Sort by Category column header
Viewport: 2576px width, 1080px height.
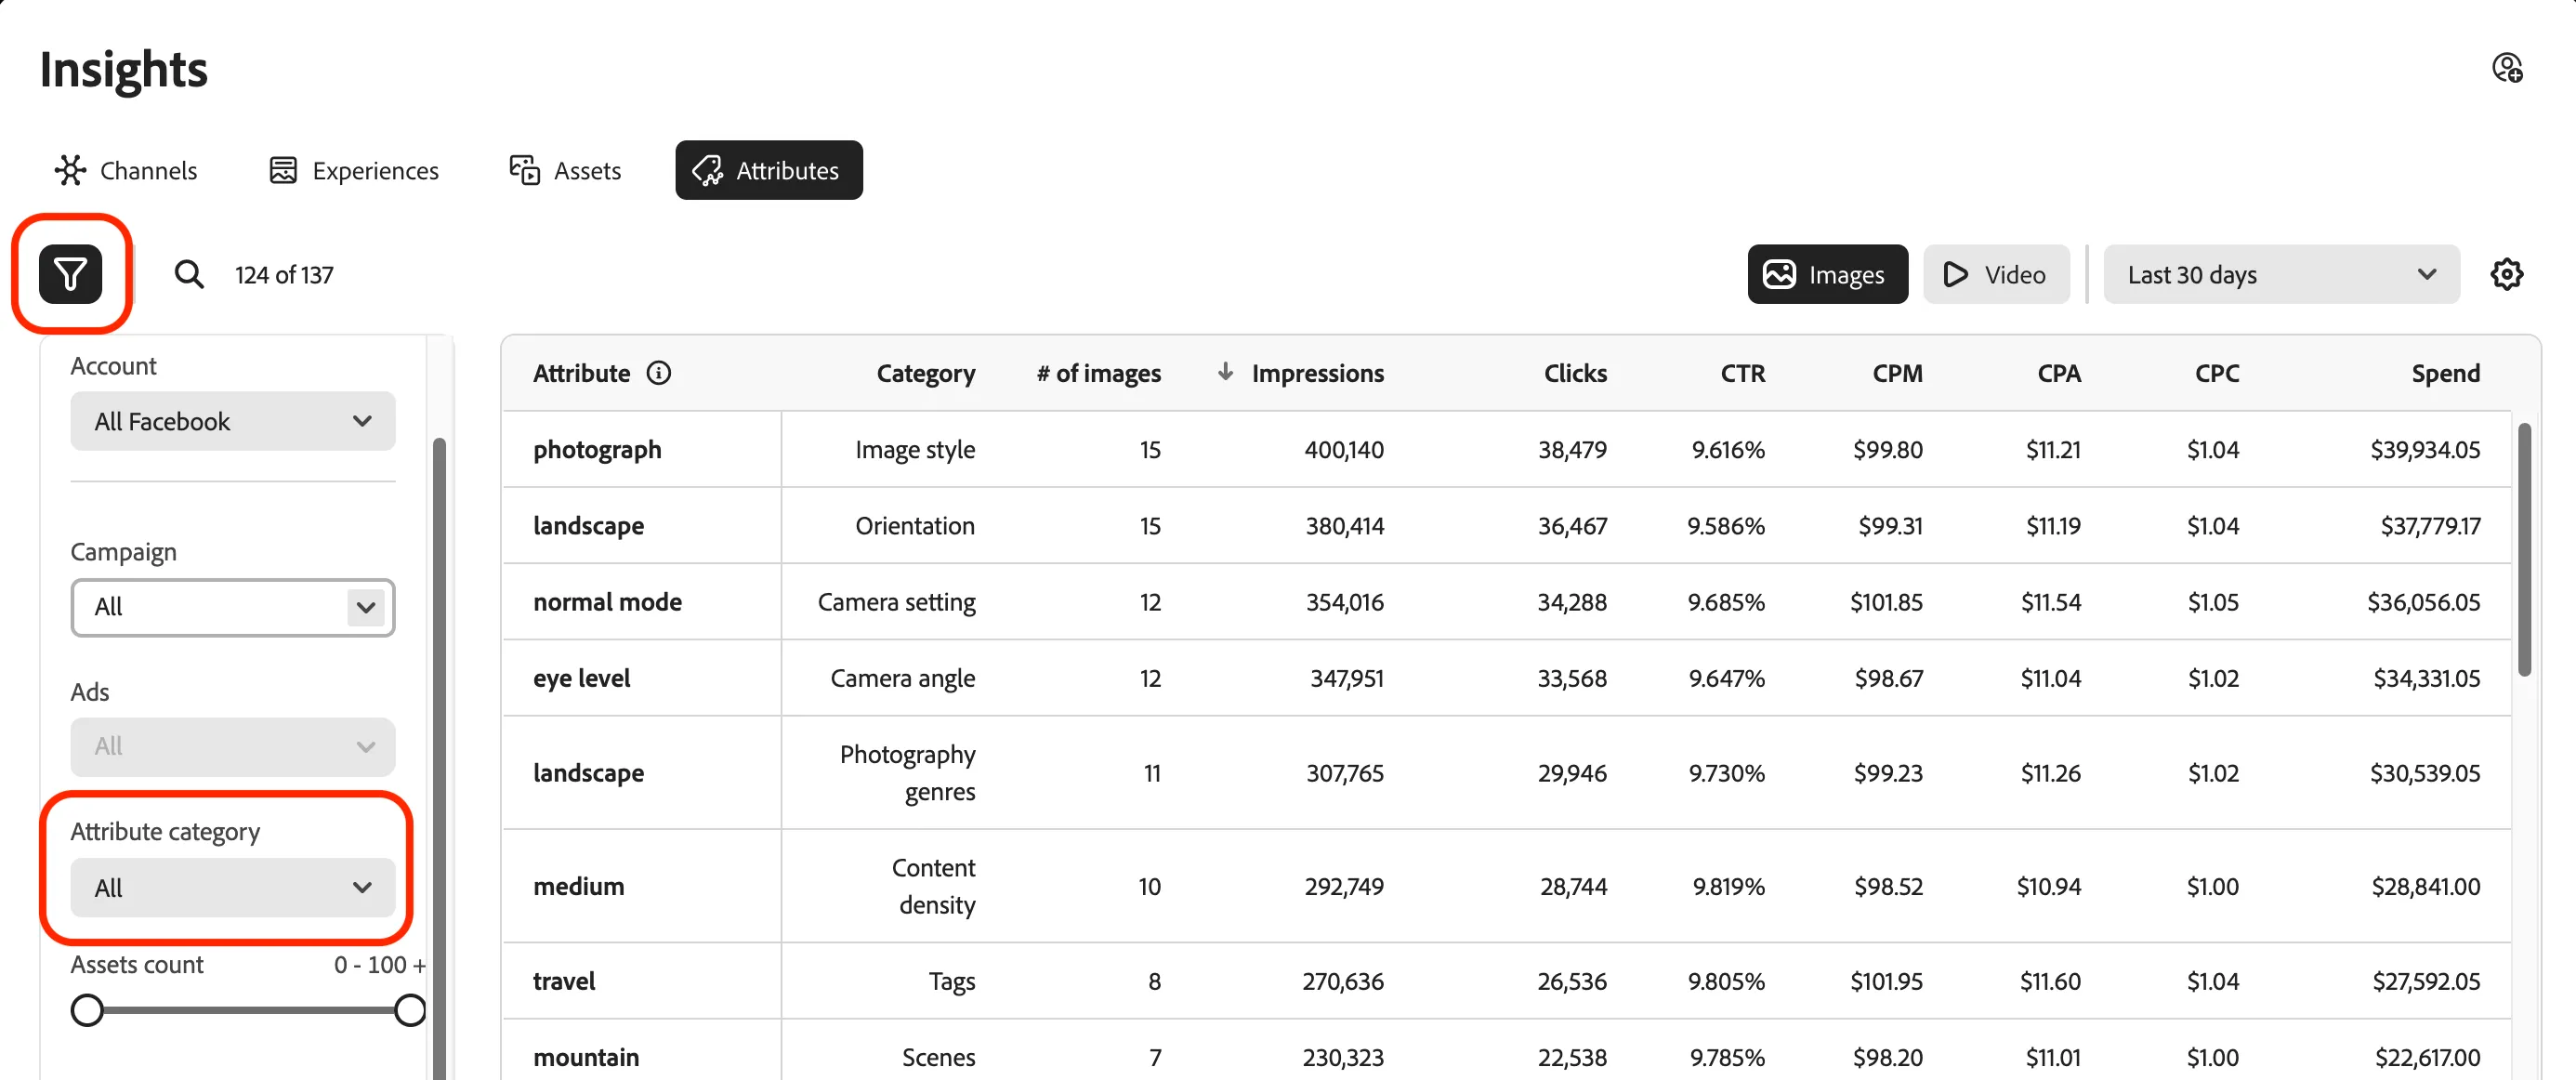925,373
